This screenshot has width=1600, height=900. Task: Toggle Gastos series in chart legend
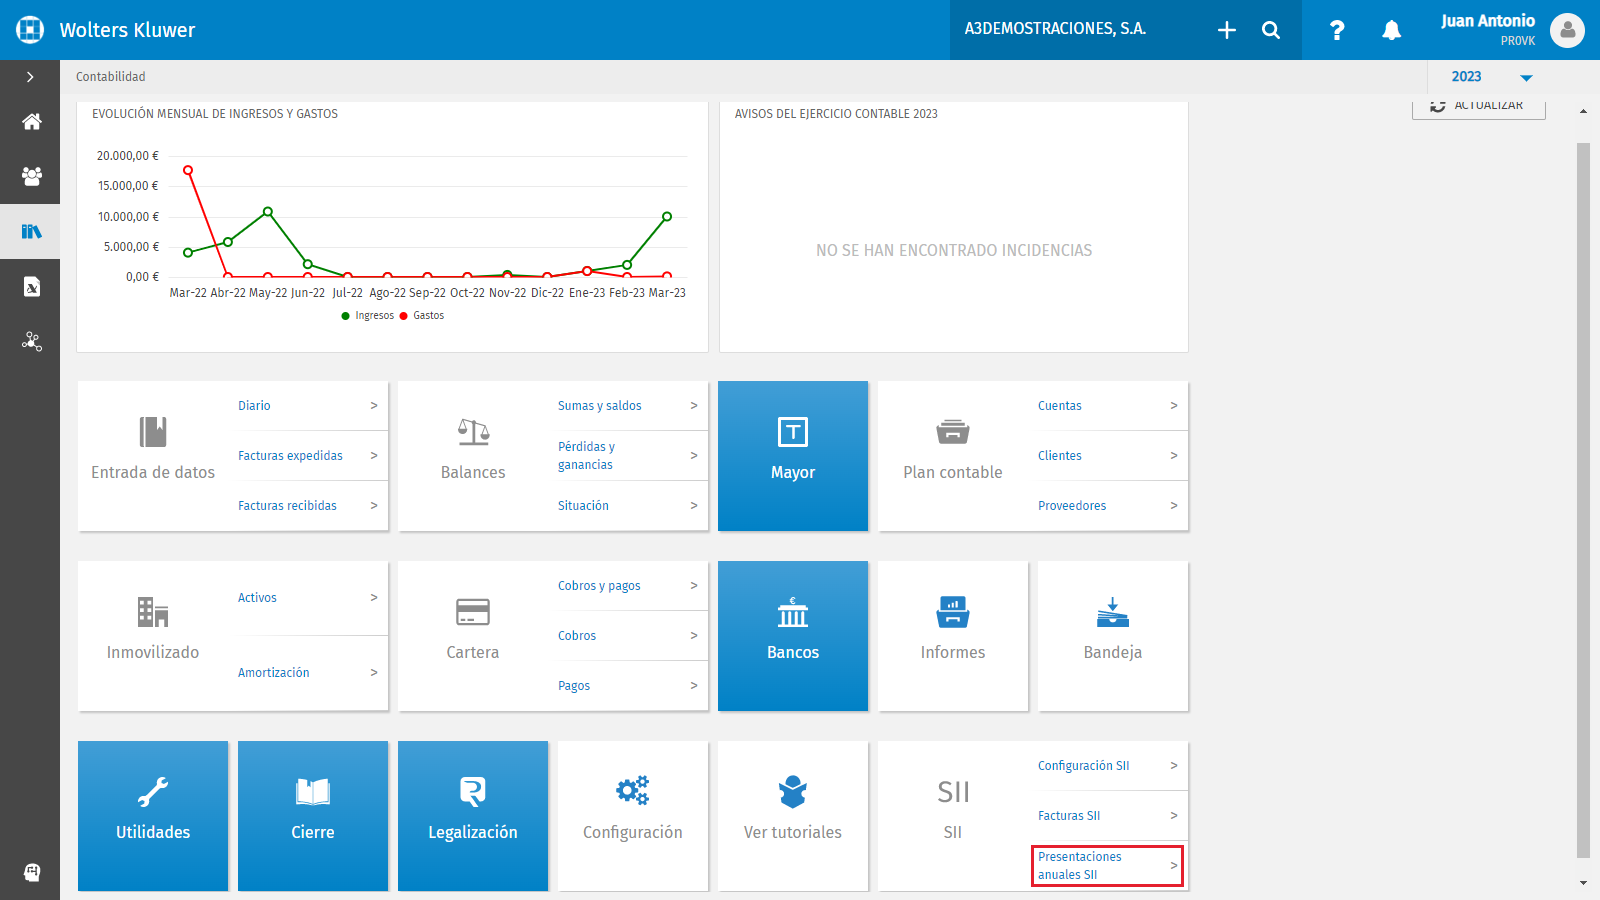[x=422, y=316]
